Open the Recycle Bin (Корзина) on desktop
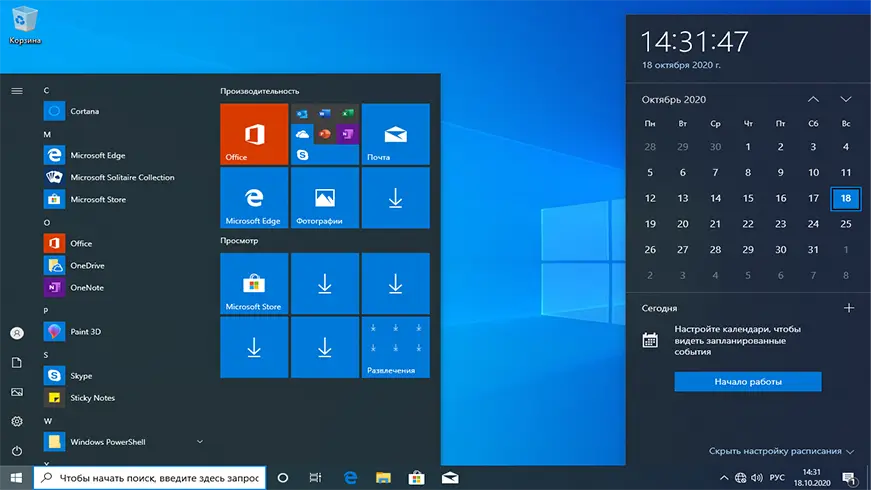This screenshot has width=871, height=490. click(24, 25)
